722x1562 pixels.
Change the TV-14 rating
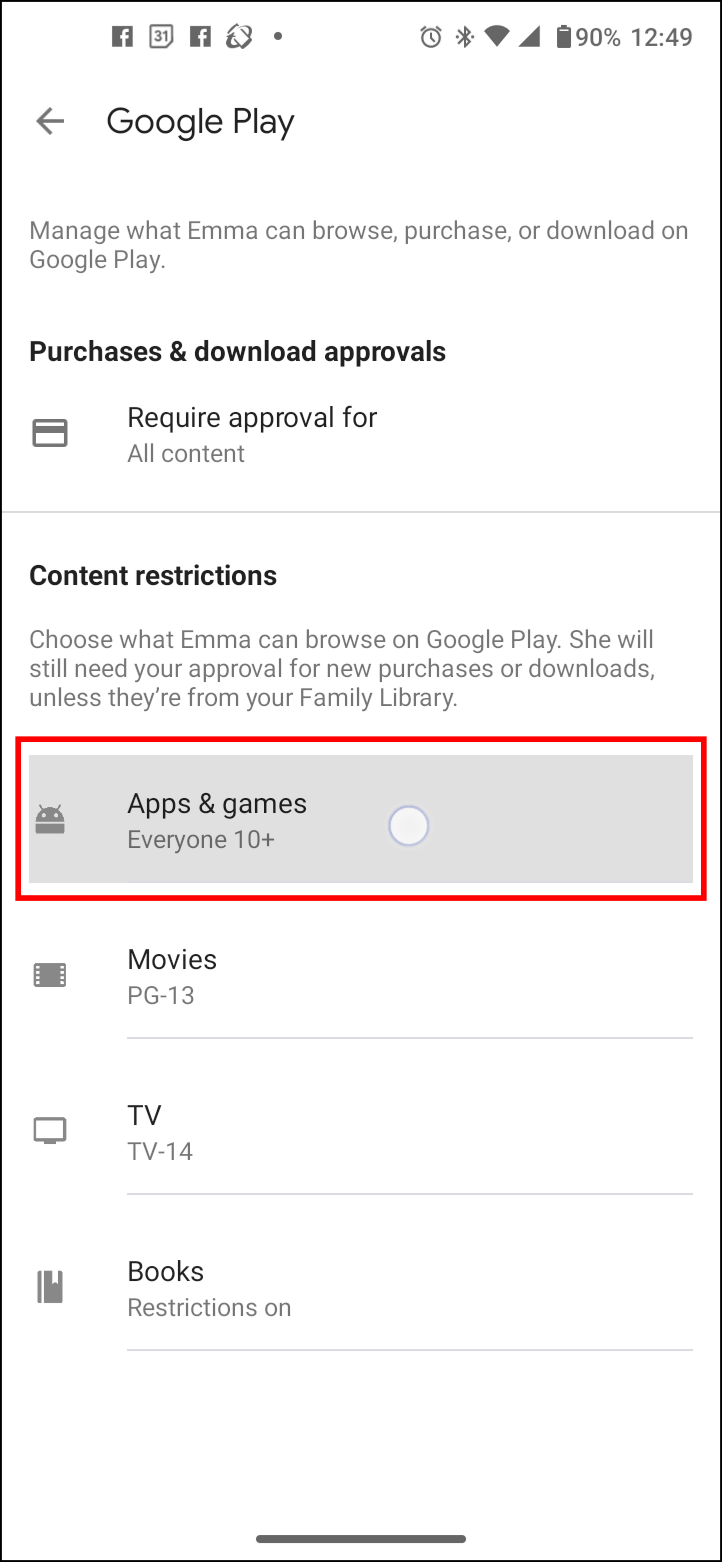point(160,1152)
